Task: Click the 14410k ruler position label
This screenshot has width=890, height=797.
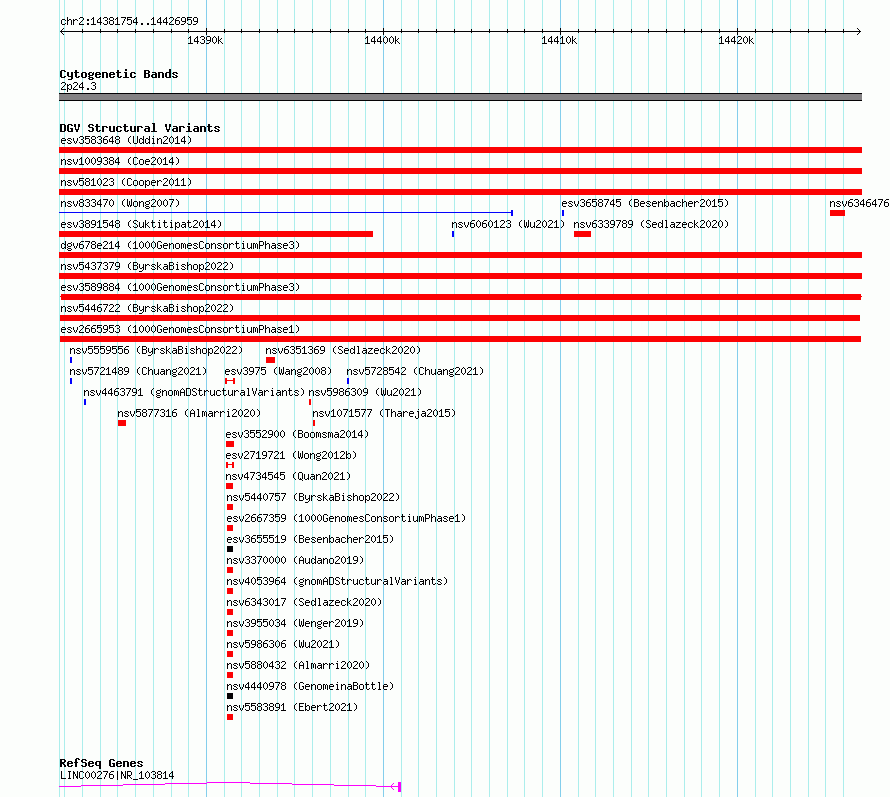Action: (x=559, y=40)
